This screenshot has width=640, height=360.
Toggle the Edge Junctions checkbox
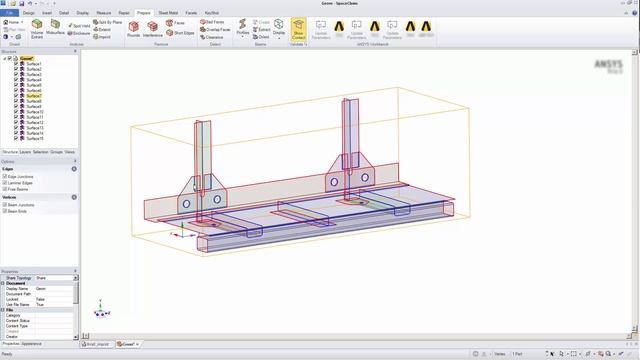coord(5,176)
